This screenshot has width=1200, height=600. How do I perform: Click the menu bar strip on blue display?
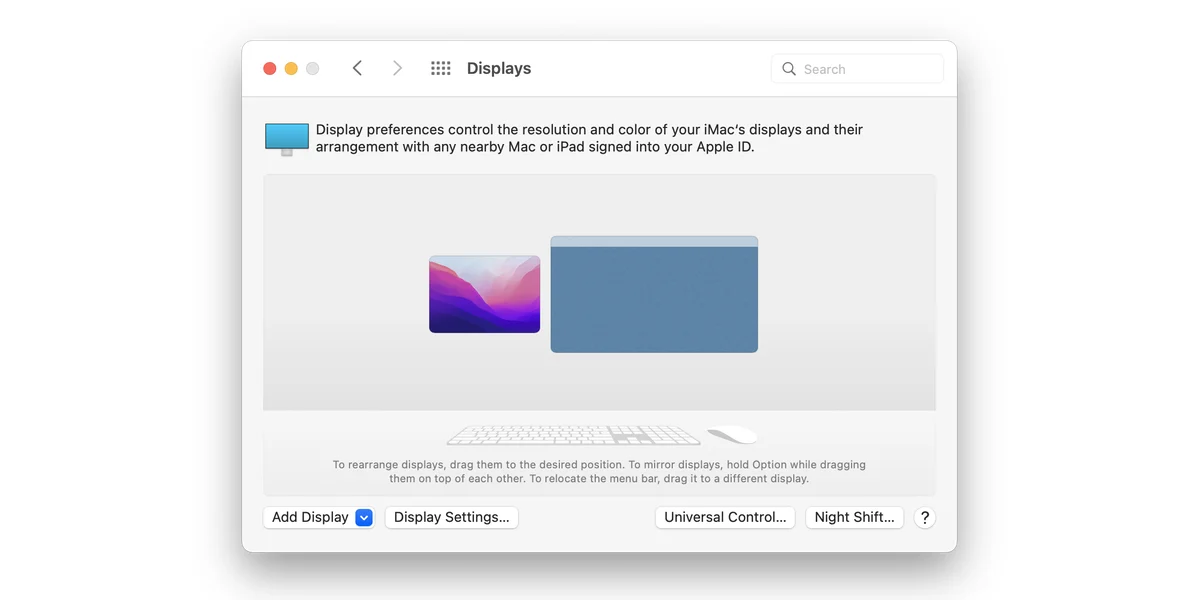[x=654, y=241]
